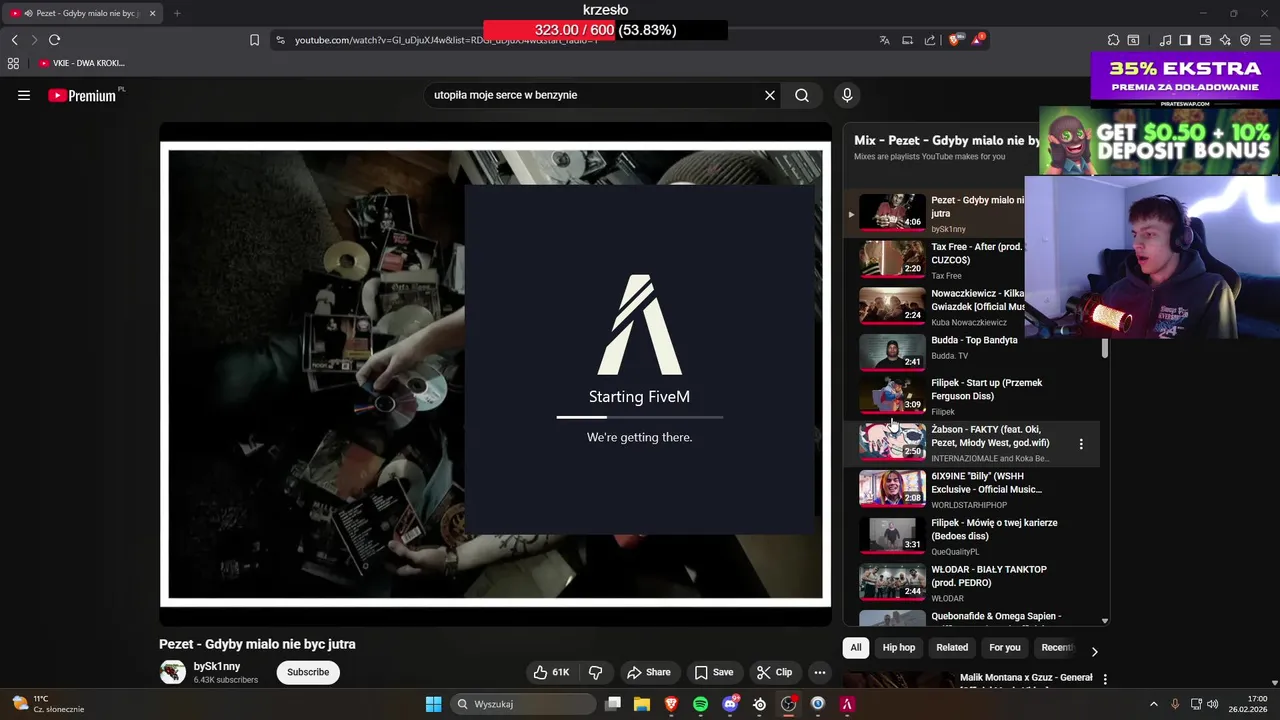Image resolution: width=1280 pixels, height=720 pixels.
Task: Play Budda - Top Bandyta from mix
Action: coord(970,353)
